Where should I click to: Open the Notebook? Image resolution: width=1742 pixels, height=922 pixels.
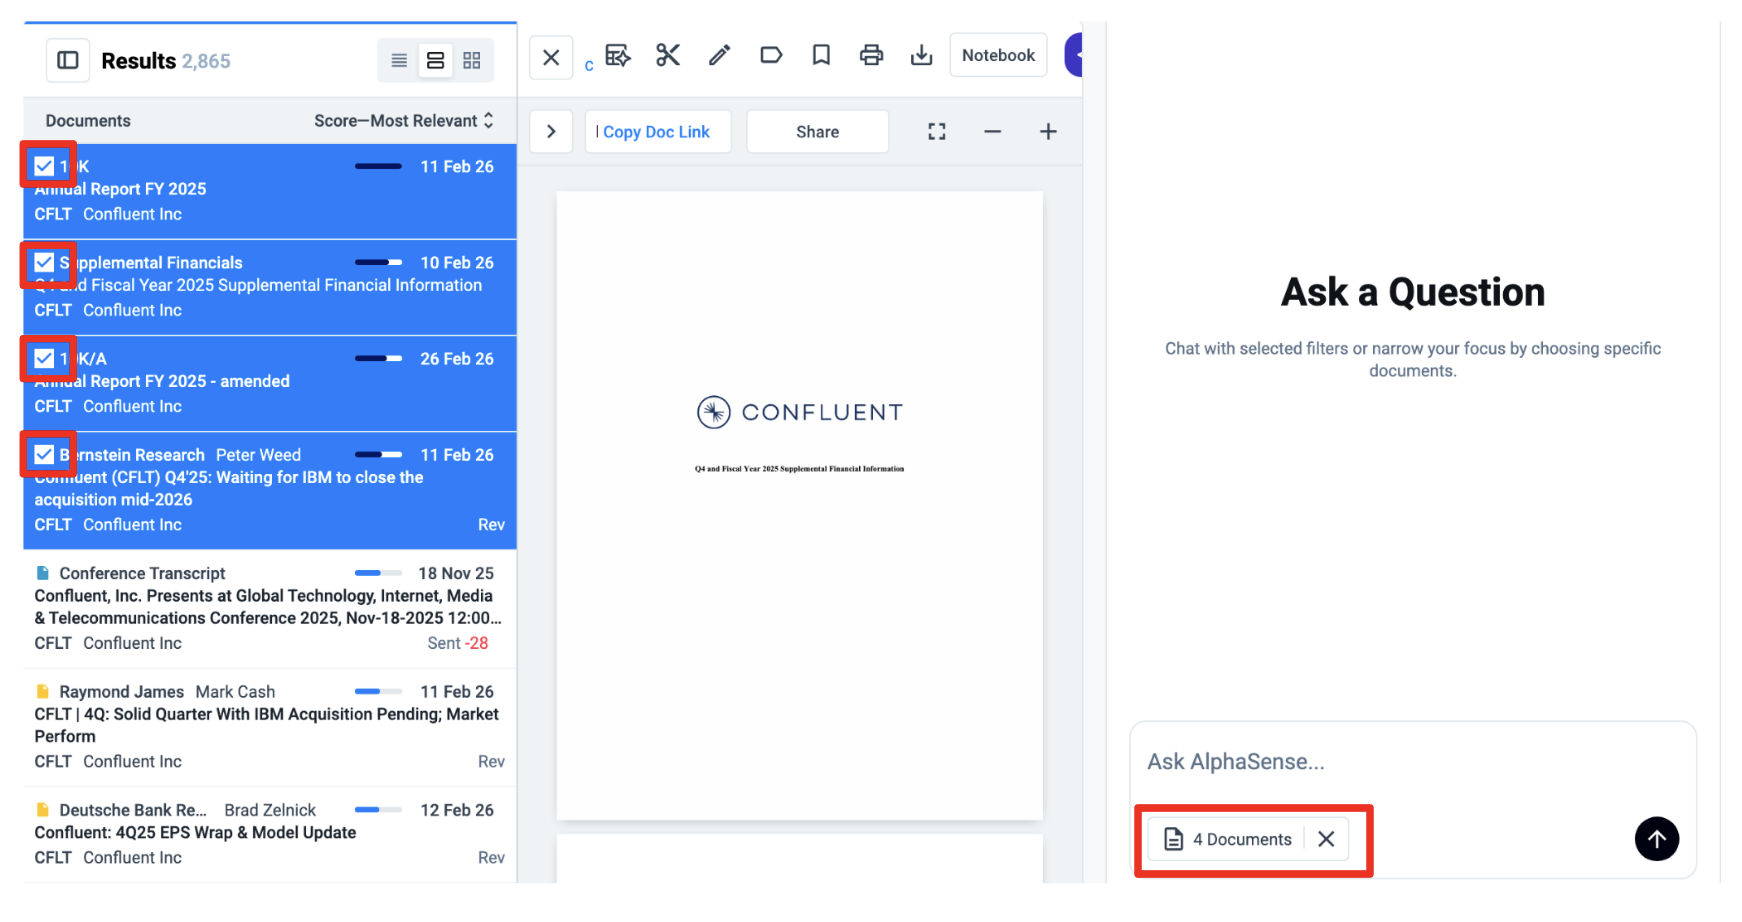tap(997, 55)
